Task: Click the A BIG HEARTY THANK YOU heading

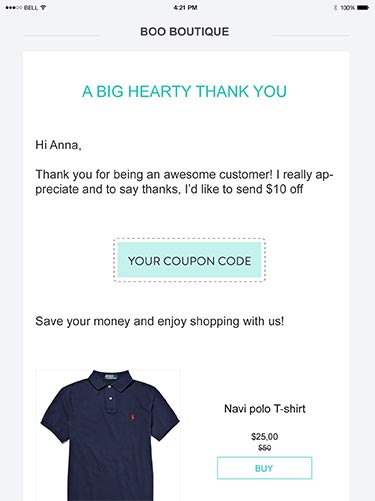Action: pyautogui.click(x=184, y=91)
